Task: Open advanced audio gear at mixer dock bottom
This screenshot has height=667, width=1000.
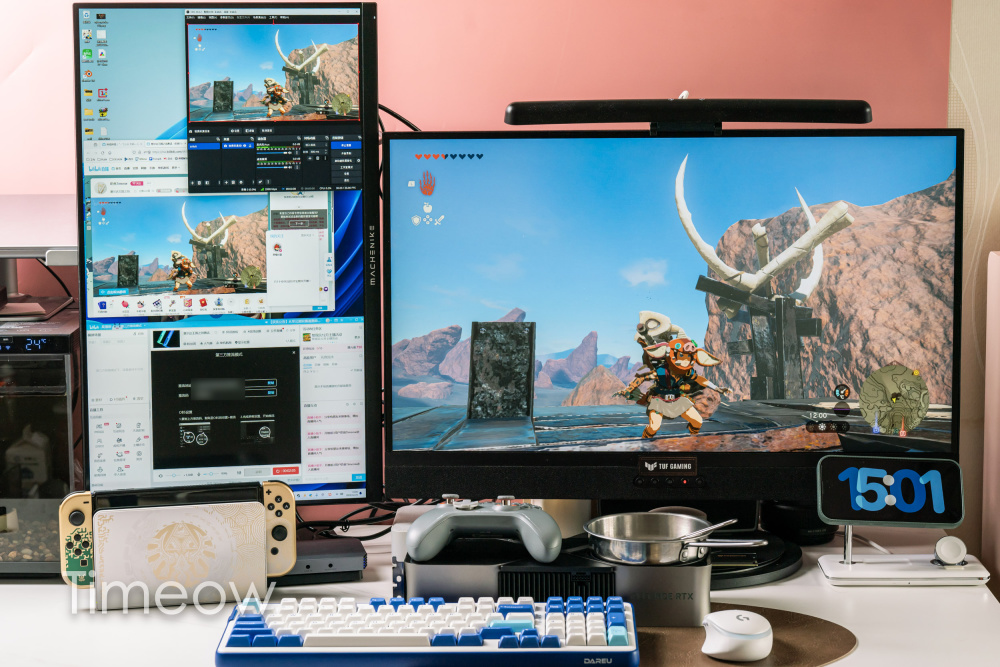Action: click(260, 182)
